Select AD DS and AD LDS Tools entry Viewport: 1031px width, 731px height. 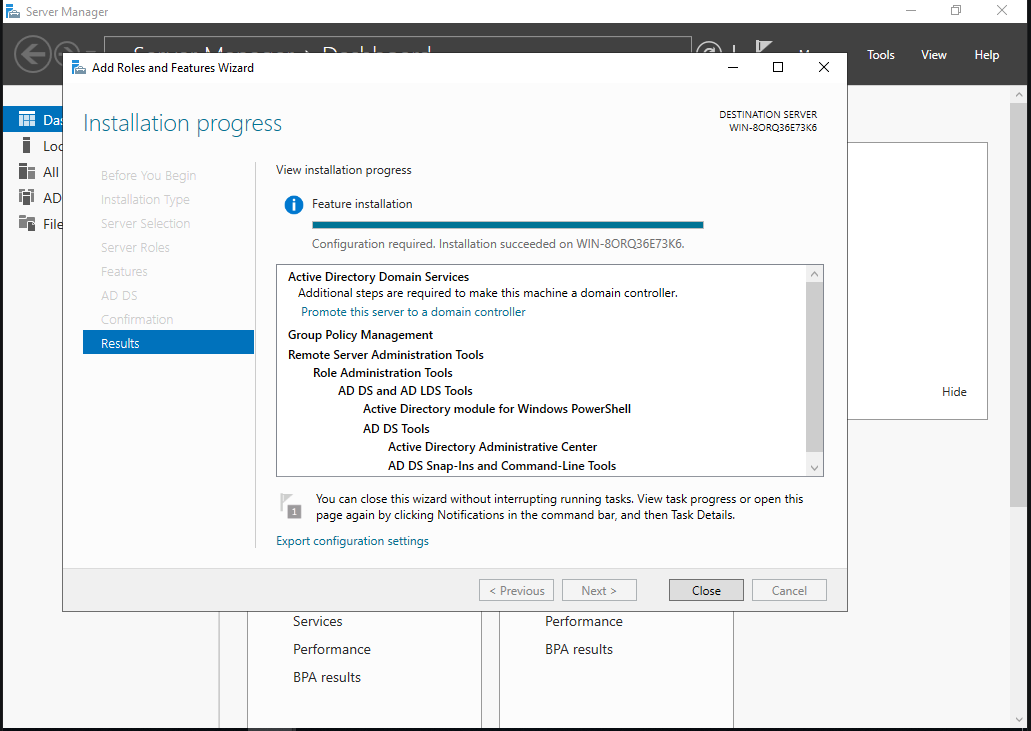tap(405, 390)
